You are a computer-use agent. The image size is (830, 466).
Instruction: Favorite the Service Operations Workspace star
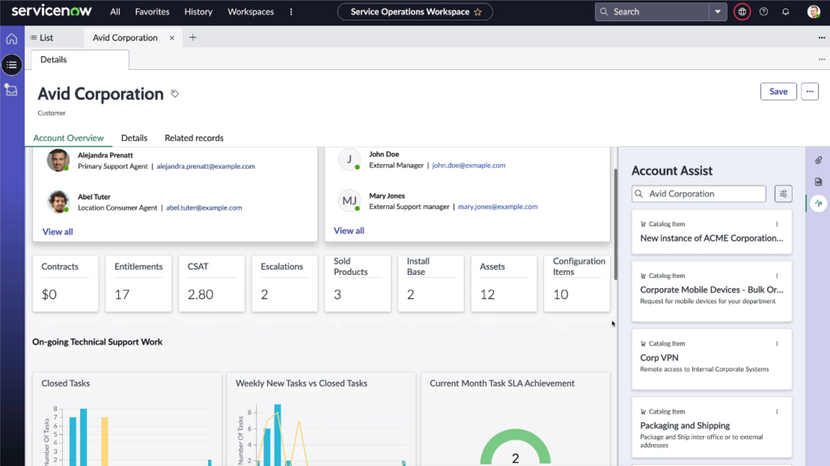[478, 12]
